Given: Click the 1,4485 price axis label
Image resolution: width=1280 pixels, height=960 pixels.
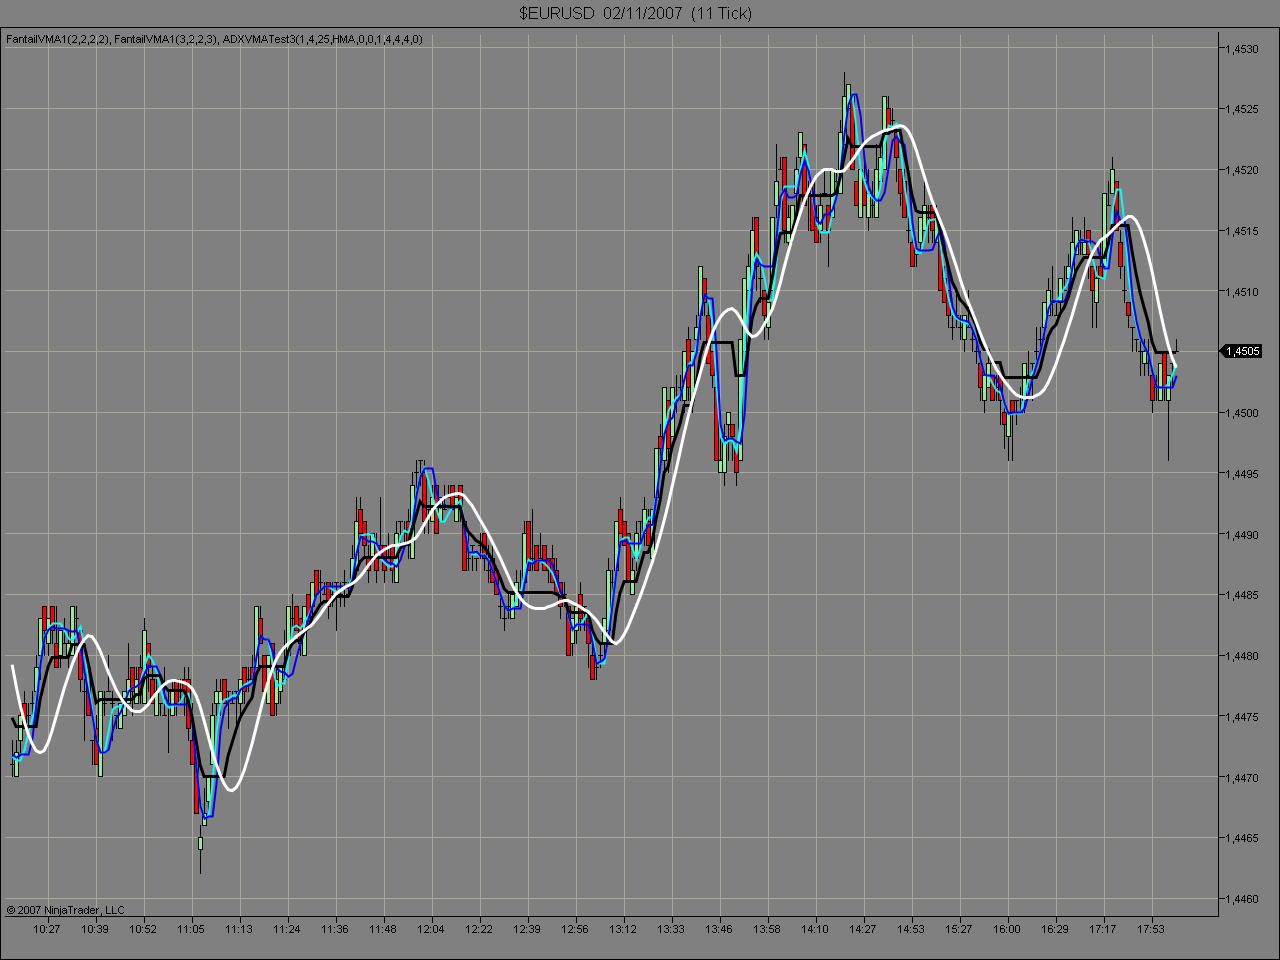Looking at the screenshot, I should pyautogui.click(x=1243, y=595).
